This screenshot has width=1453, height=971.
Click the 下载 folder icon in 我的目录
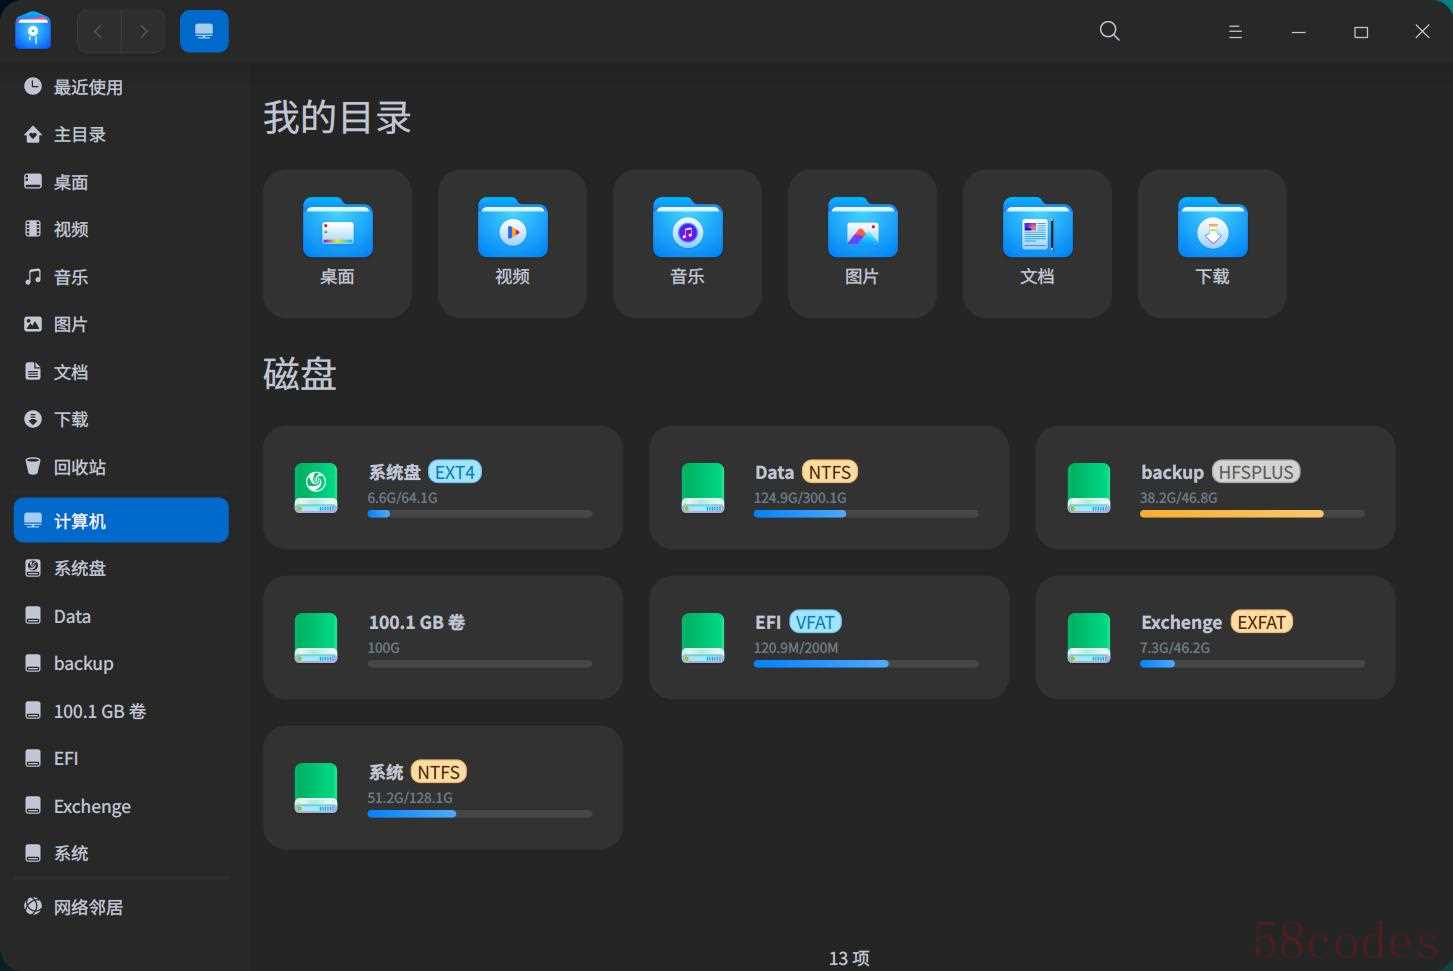click(x=1212, y=228)
